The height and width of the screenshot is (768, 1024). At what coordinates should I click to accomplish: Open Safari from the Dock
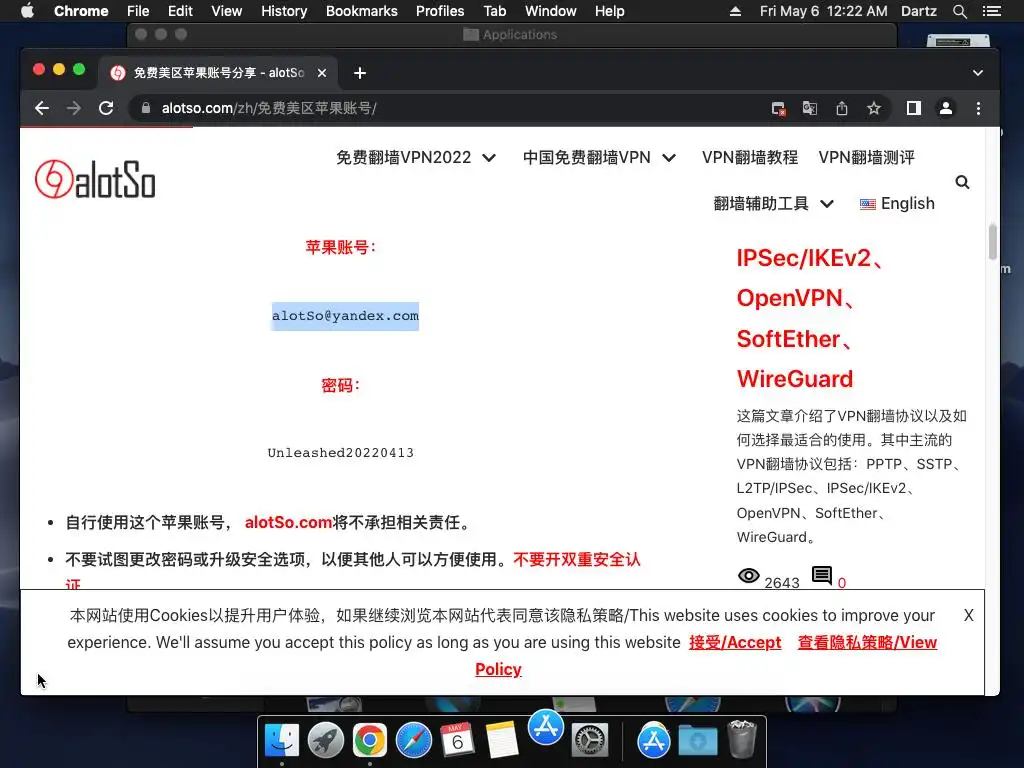pos(413,741)
